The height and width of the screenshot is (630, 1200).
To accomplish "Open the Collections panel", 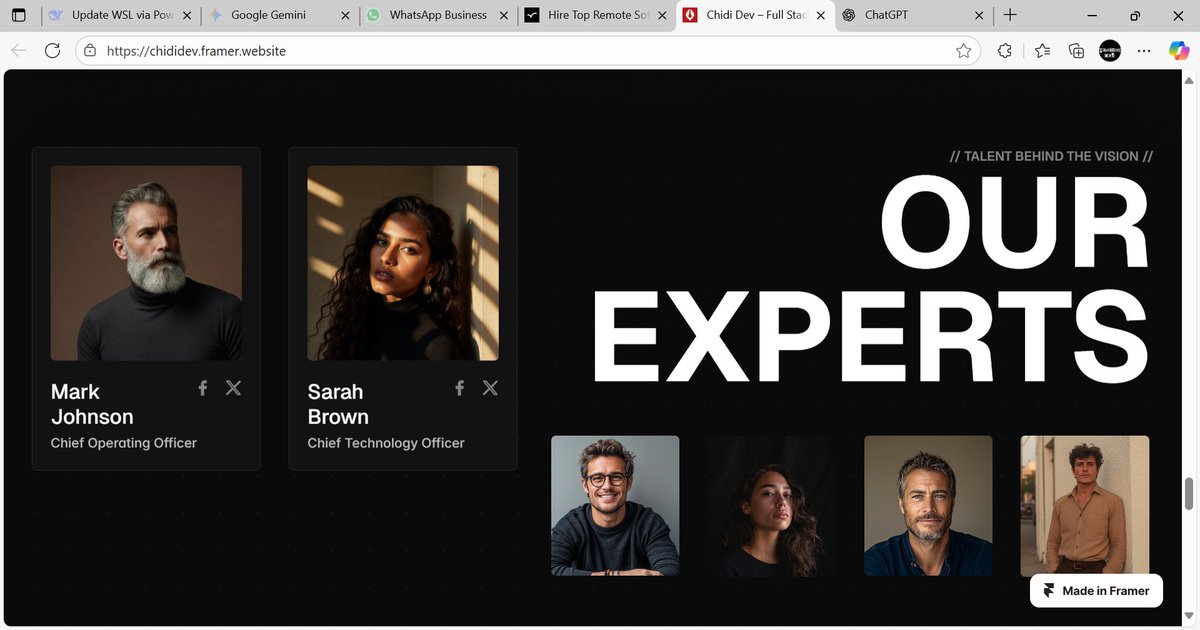I will coord(1076,51).
